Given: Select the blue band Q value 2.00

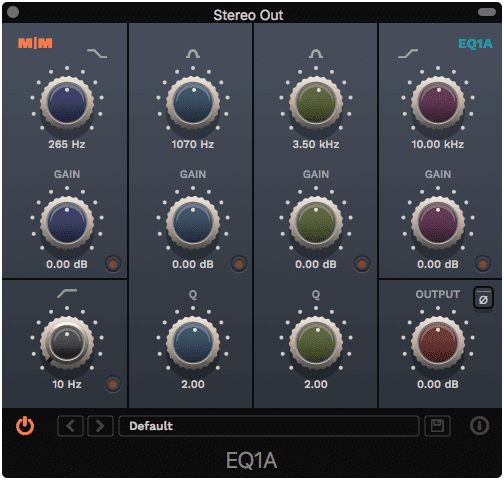Looking at the screenshot, I should (193, 384).
